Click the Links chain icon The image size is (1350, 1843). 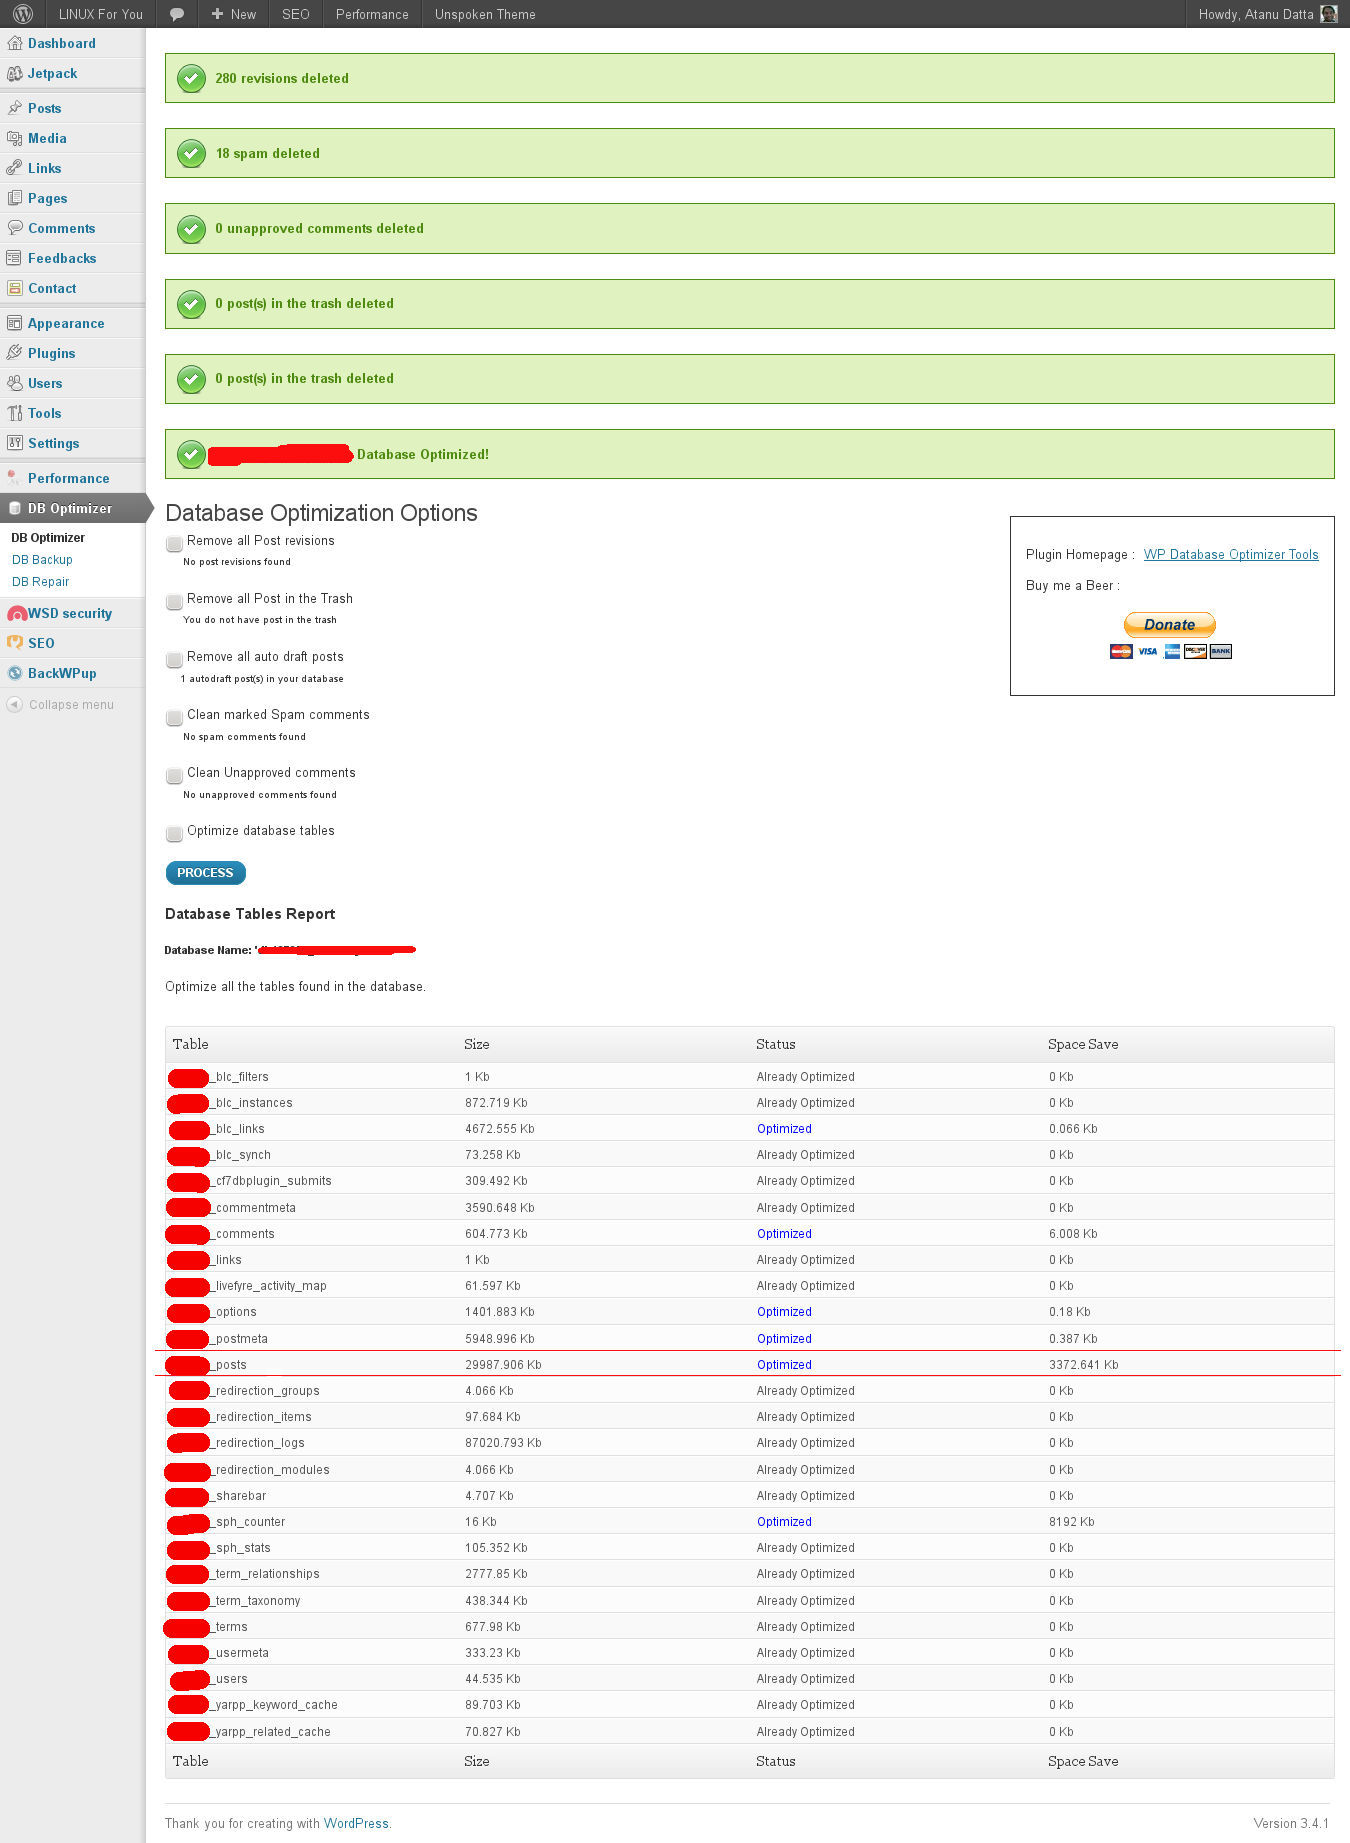[14, 168]
